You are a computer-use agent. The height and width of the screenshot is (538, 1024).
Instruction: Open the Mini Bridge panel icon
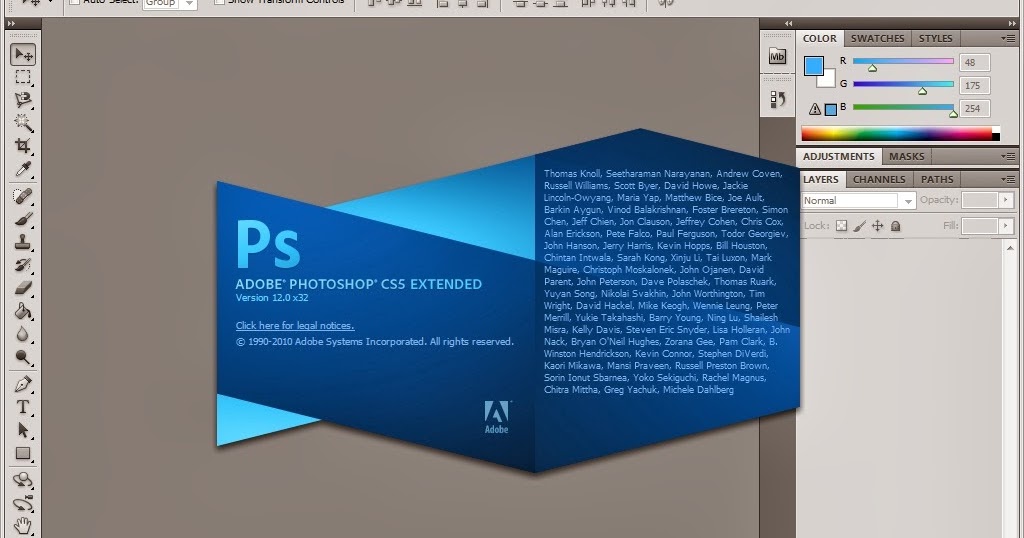click(x=777, y=57)
